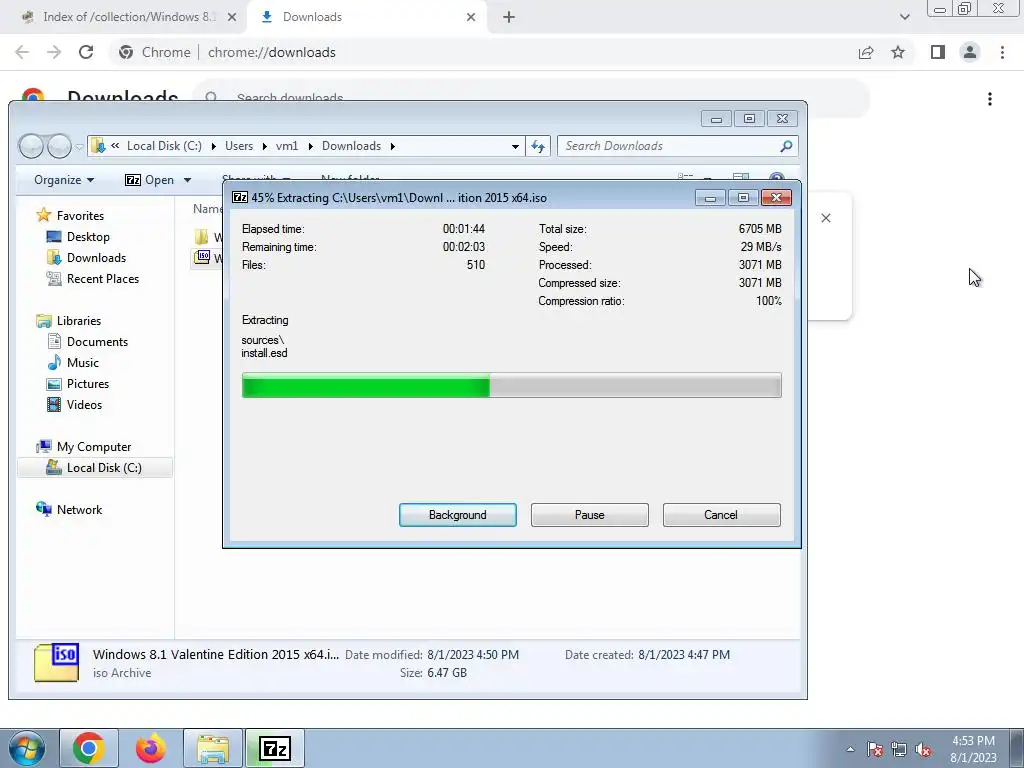
Task: Go back in Chrome
Action: 22,52
